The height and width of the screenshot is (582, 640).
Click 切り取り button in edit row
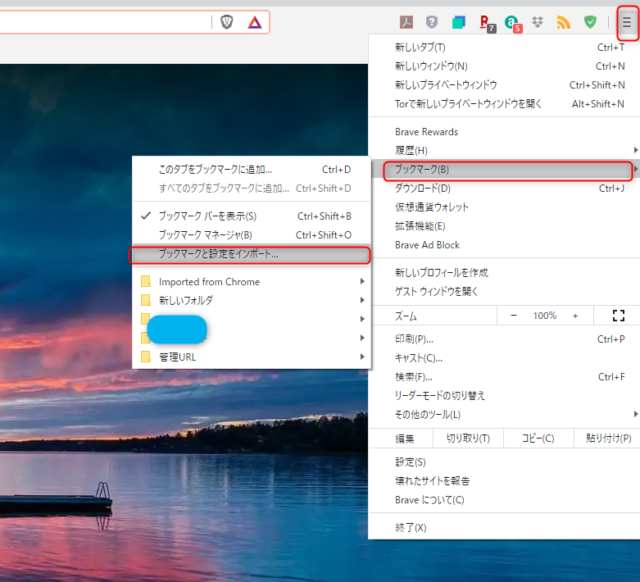(467, 438)
